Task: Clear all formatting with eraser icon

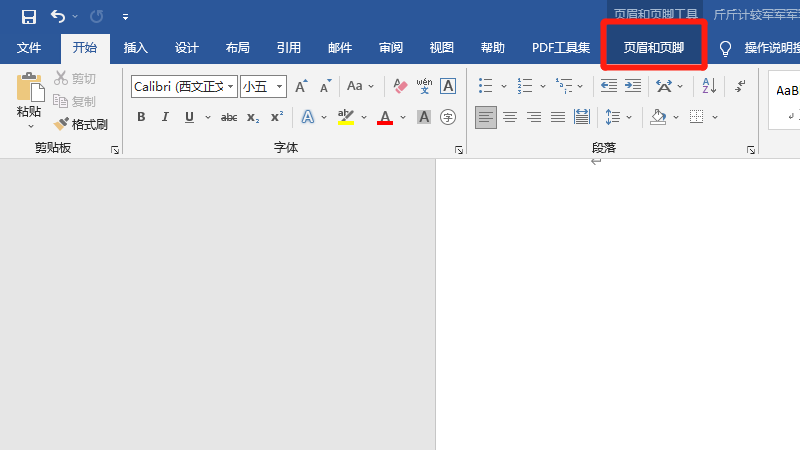Action: (x=399, y=87)
